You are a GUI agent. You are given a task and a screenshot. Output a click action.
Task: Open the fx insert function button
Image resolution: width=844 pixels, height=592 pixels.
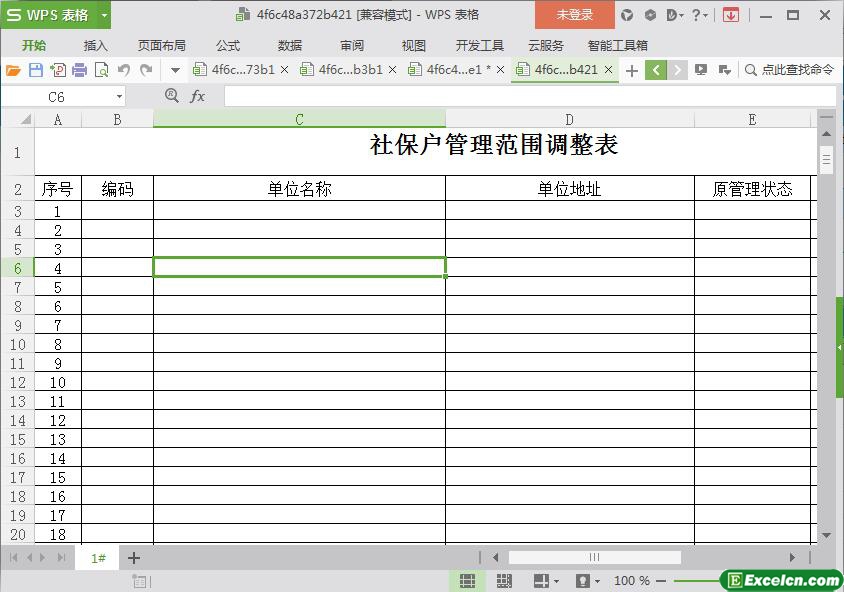(x=198, y=96)
